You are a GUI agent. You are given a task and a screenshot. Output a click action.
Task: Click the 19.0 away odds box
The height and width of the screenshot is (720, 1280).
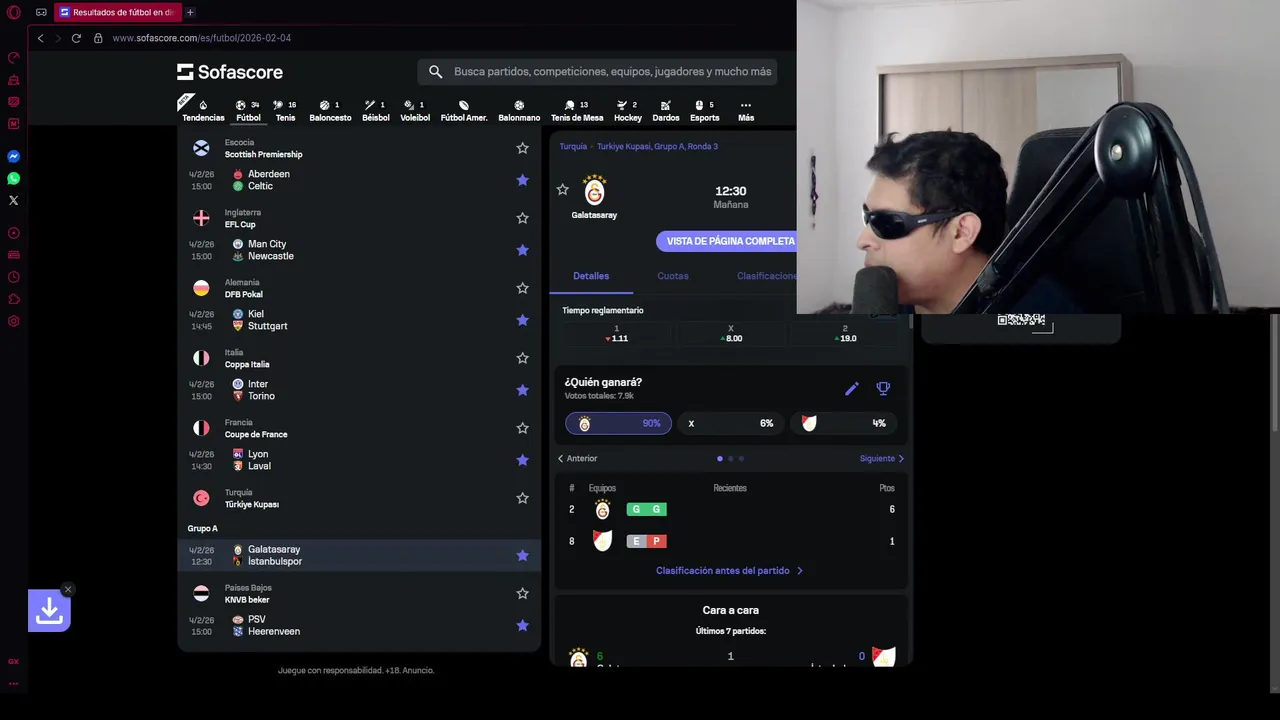click(x=845, y=333)
